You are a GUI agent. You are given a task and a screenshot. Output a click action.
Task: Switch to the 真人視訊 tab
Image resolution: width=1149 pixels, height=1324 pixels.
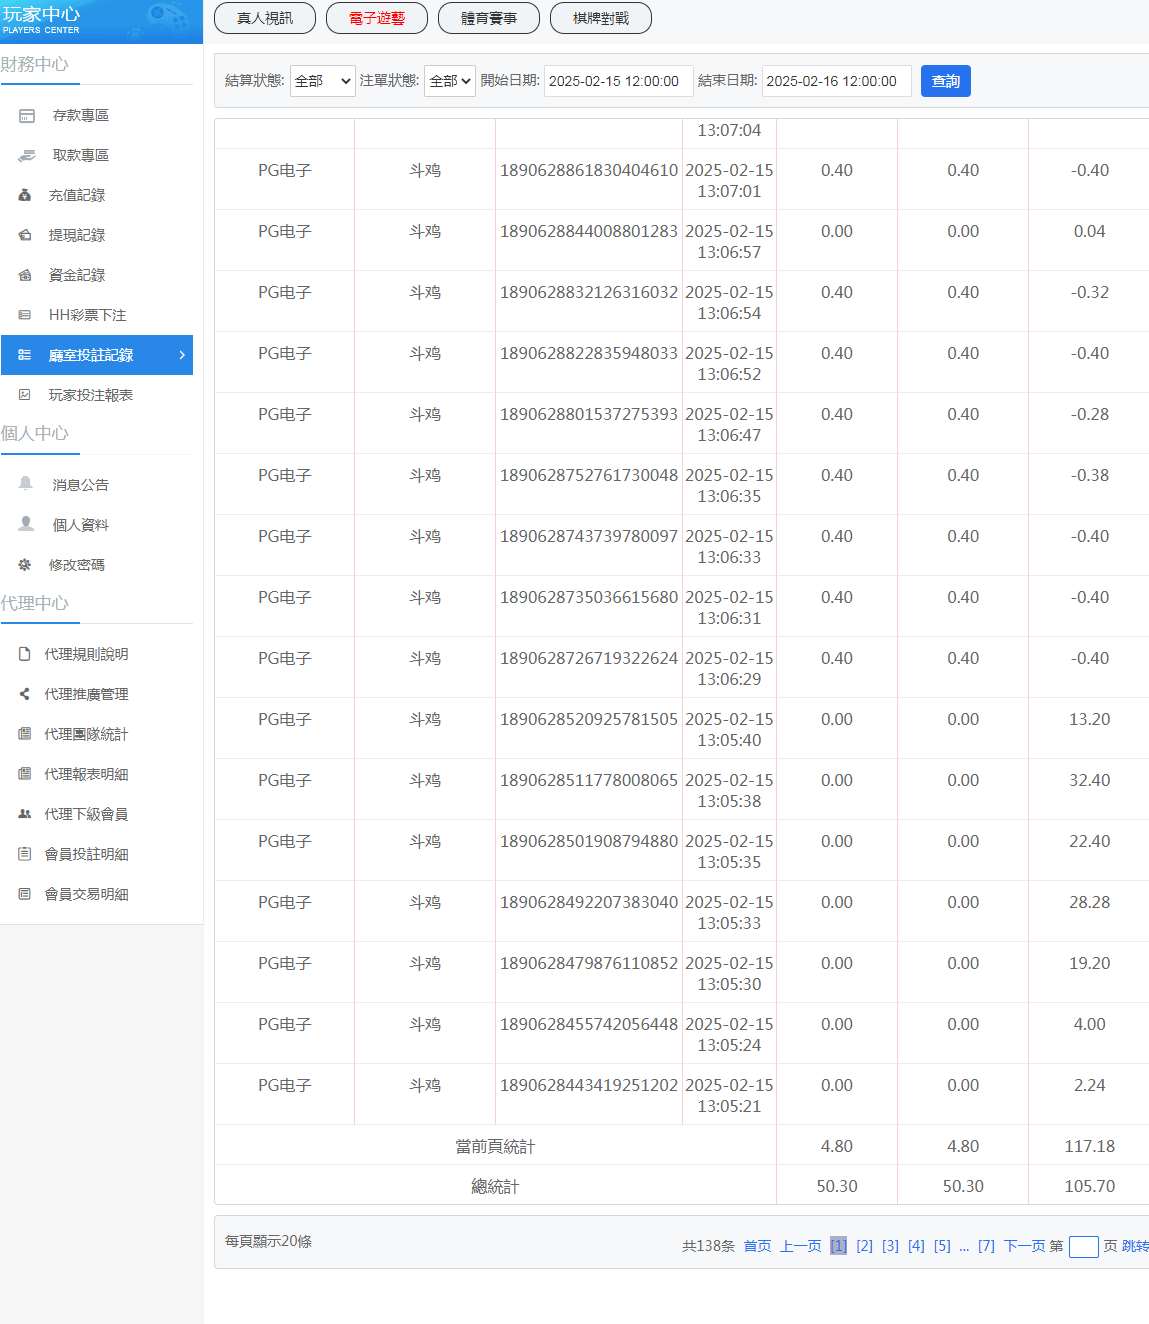coord(265,18)
